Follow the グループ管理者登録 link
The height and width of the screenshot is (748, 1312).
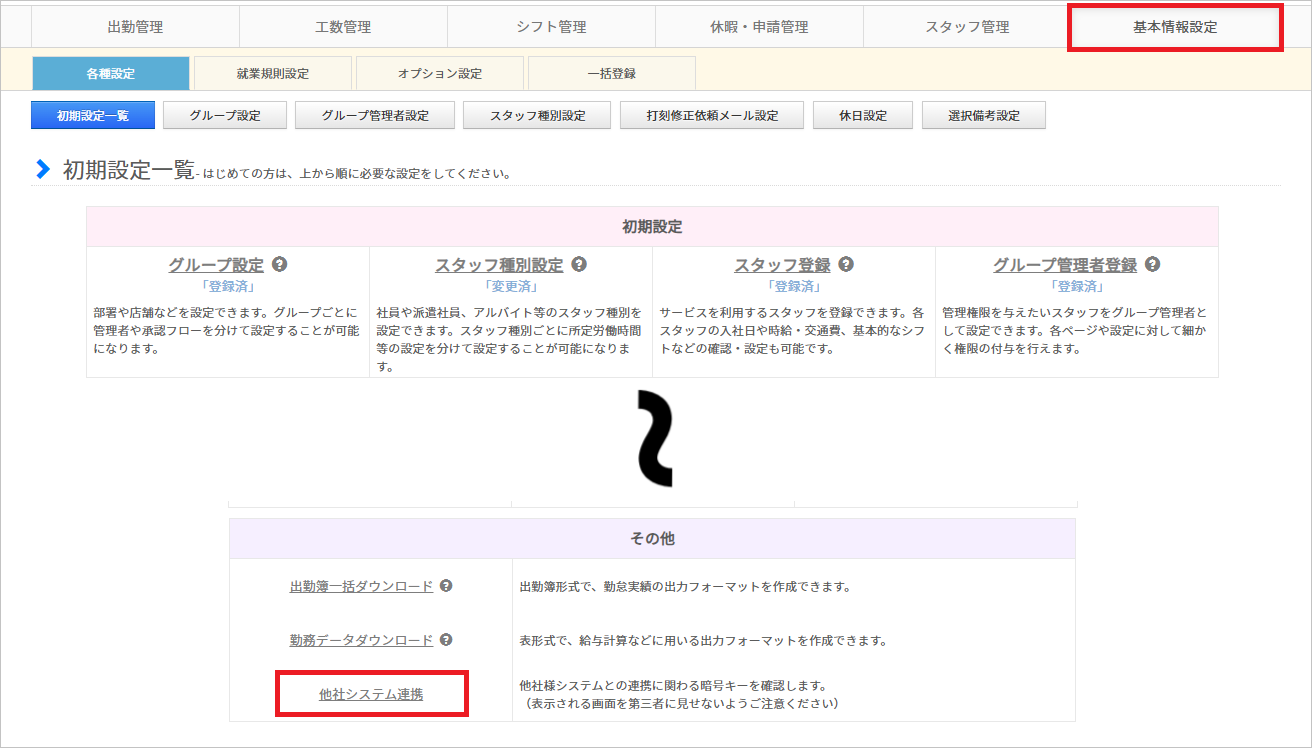(1065, 265)
